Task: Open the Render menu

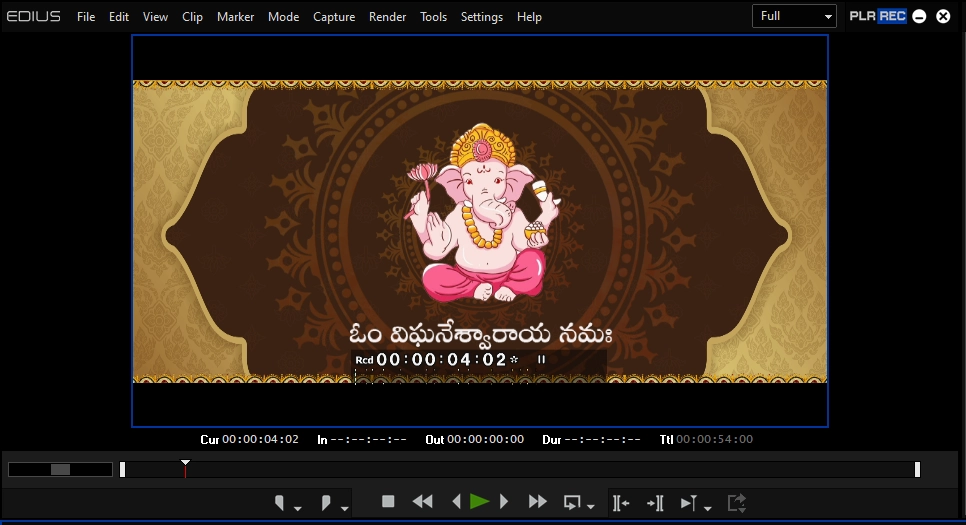Action: (388, 17)
